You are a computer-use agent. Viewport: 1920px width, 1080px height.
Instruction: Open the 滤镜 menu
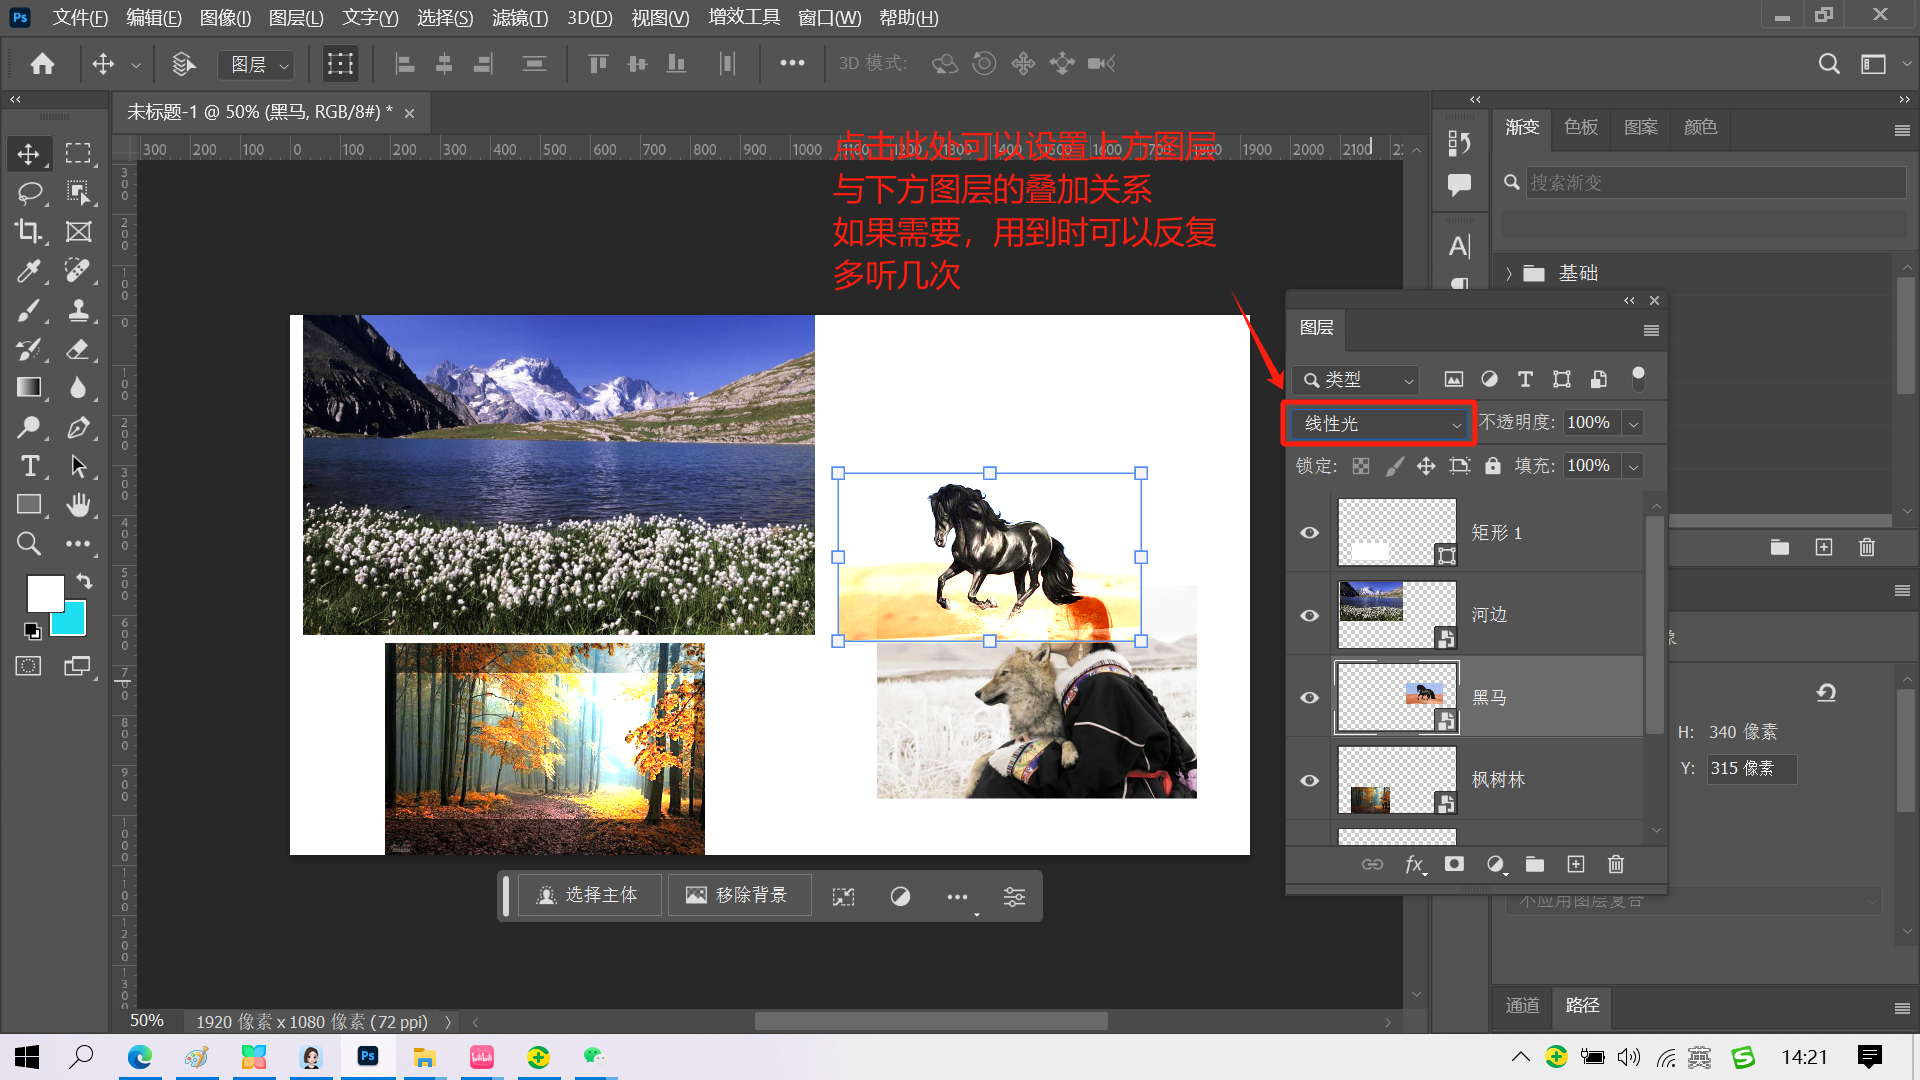[519, 18]
